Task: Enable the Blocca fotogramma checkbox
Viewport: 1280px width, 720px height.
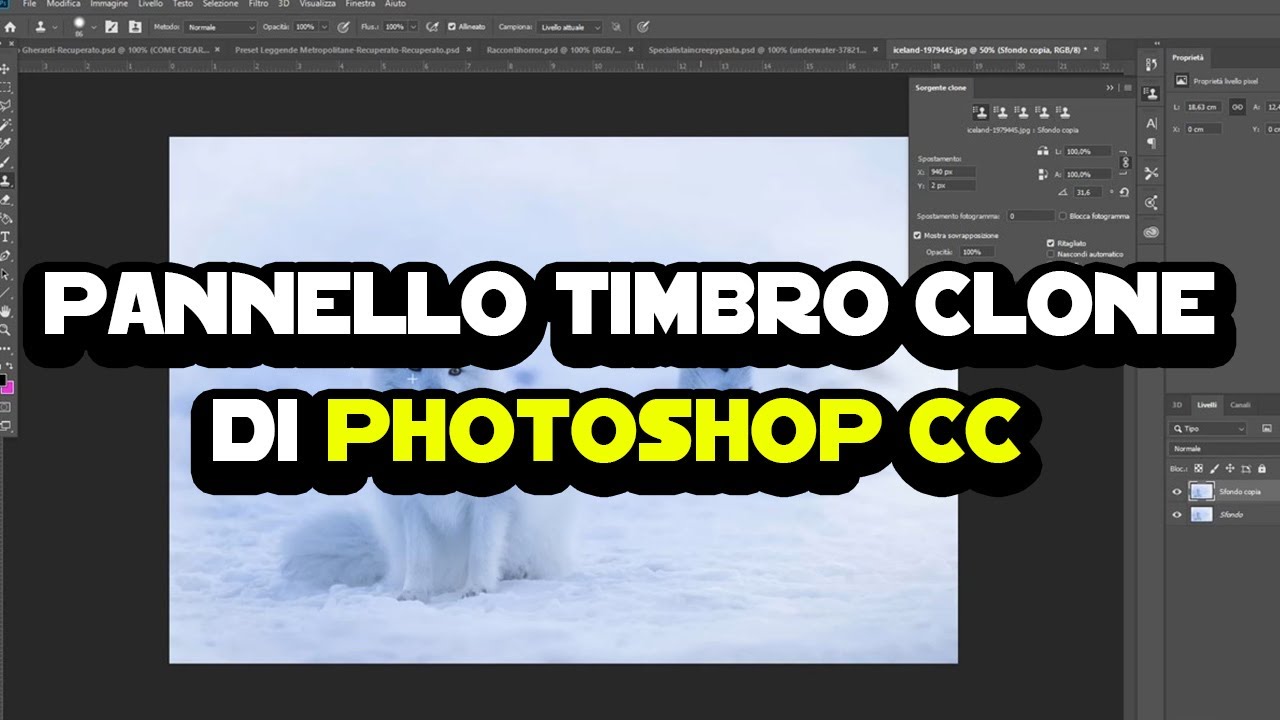Action: click(1062, 216)
